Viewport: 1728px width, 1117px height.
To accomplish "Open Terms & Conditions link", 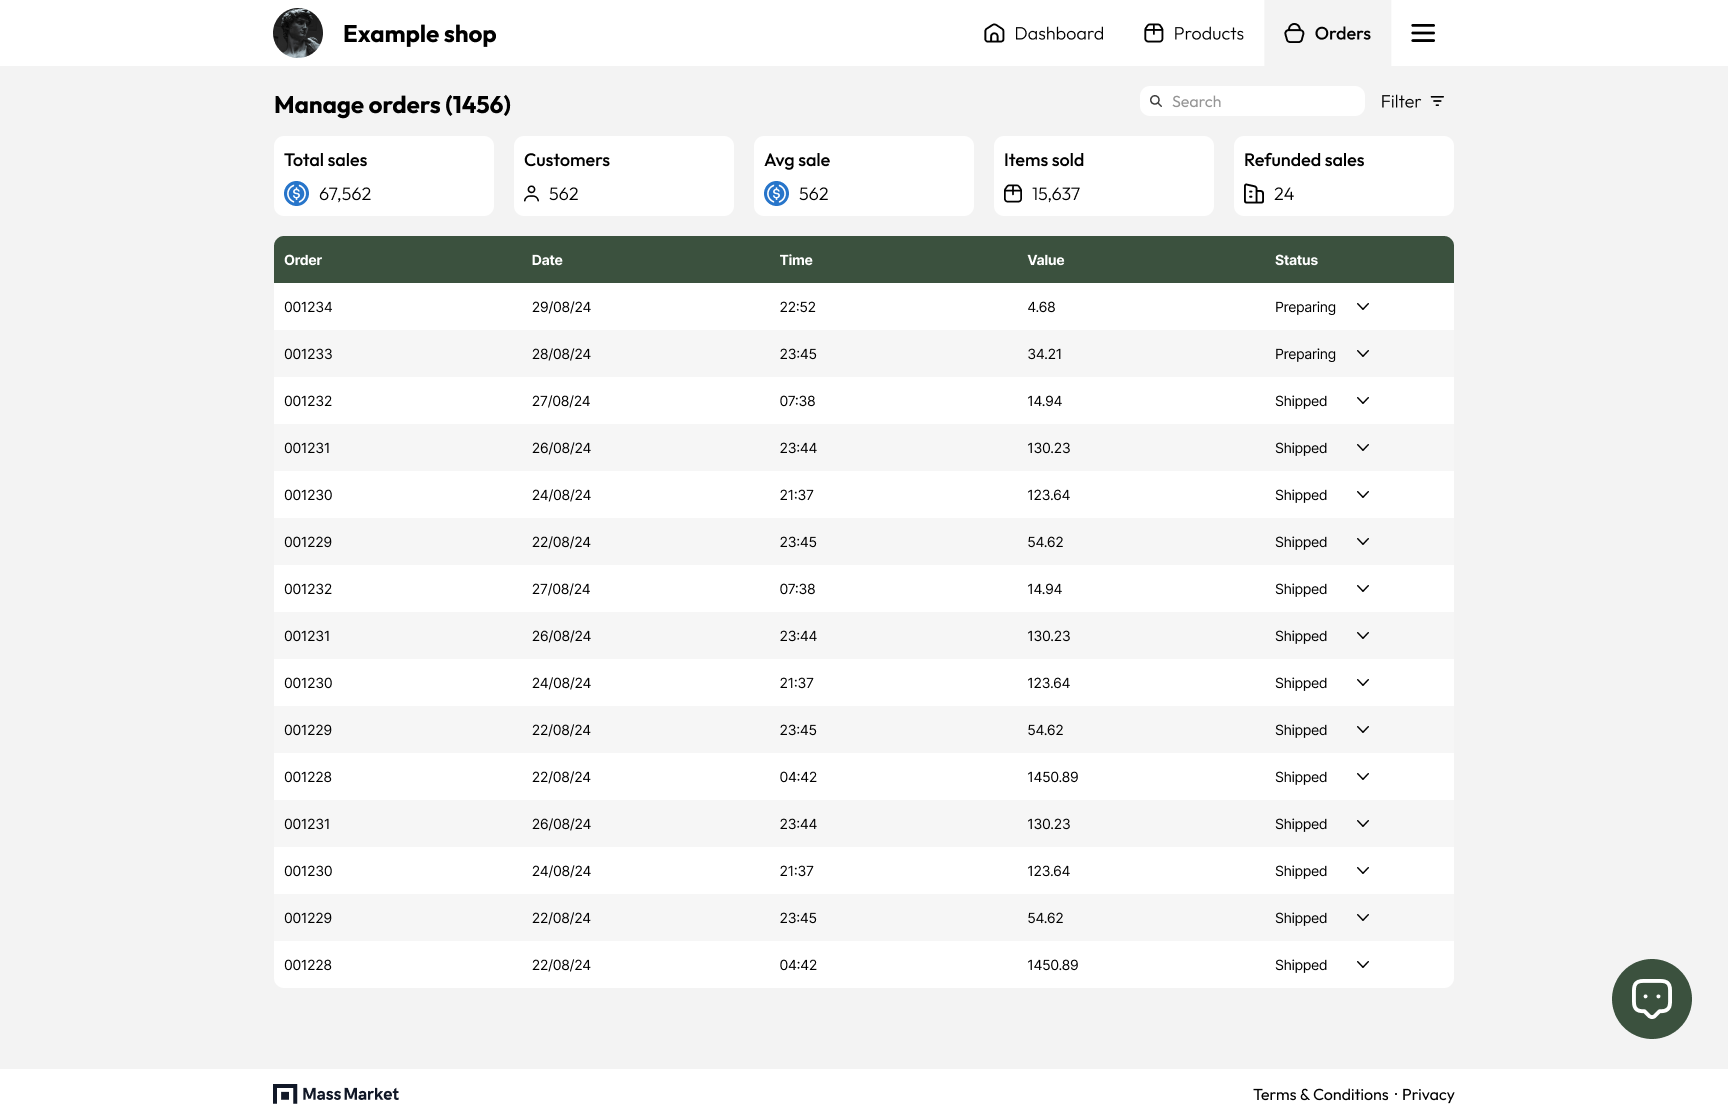I will point(1320,1094).
